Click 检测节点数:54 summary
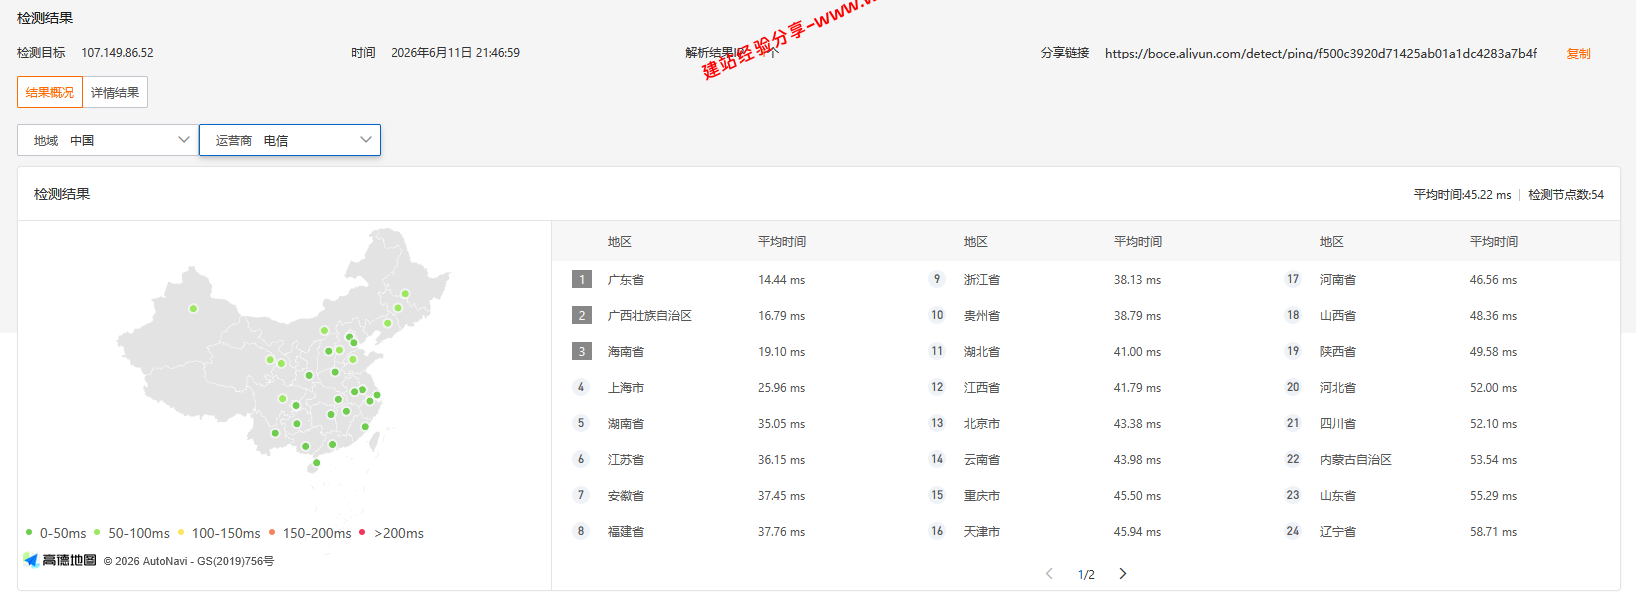Viewport: 1636px width, 600px height. [1566, 195]
